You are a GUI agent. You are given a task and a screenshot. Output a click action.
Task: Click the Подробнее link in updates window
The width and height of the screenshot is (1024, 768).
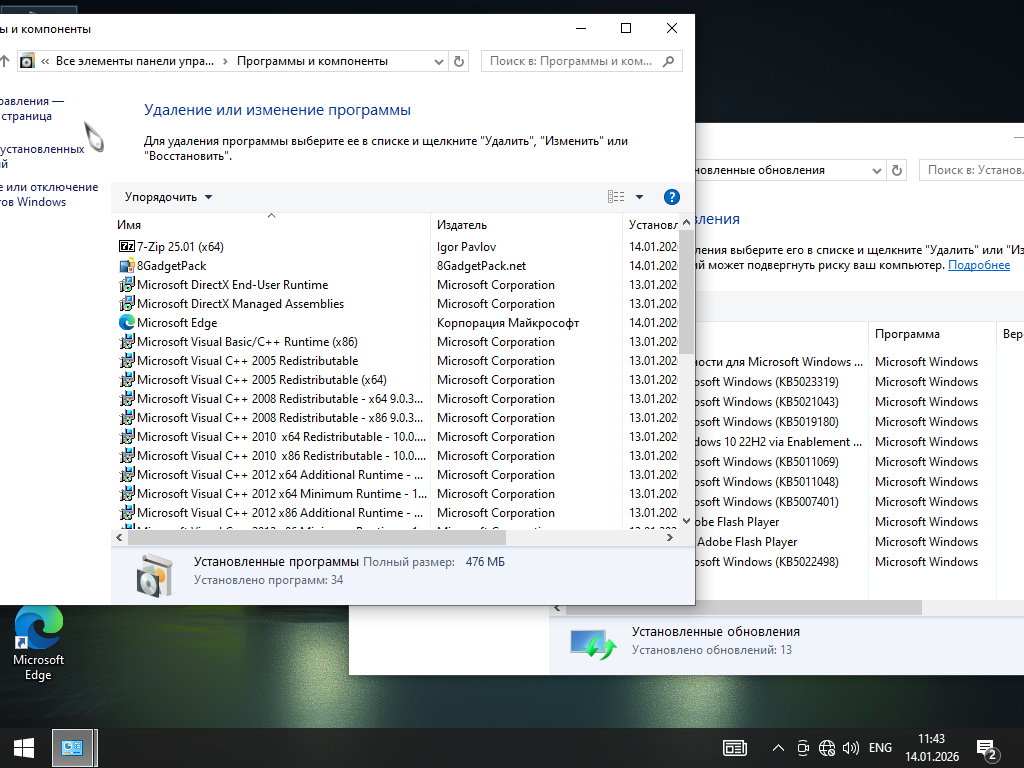coord(979,265)
